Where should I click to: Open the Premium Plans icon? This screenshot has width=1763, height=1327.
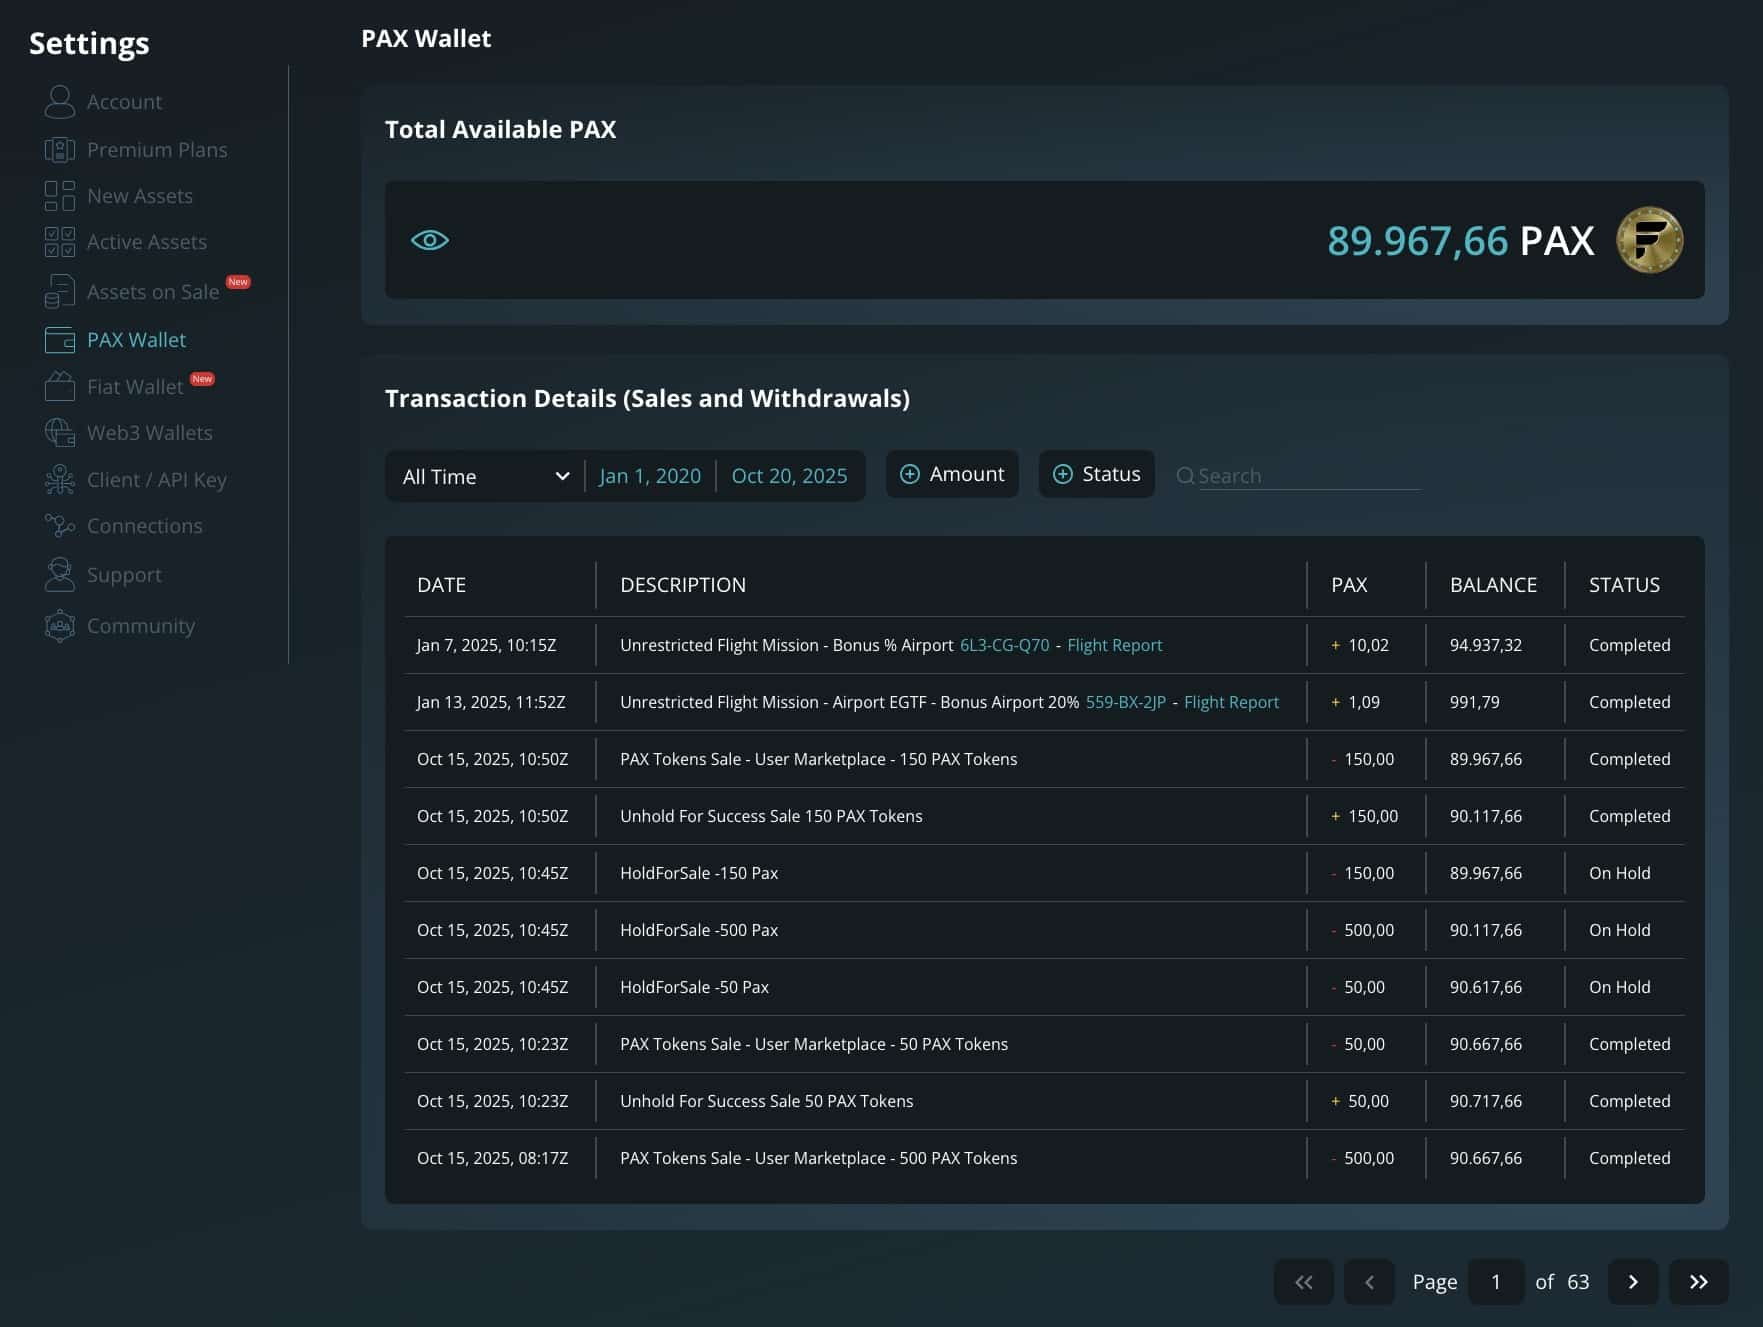tap(60, 150)
